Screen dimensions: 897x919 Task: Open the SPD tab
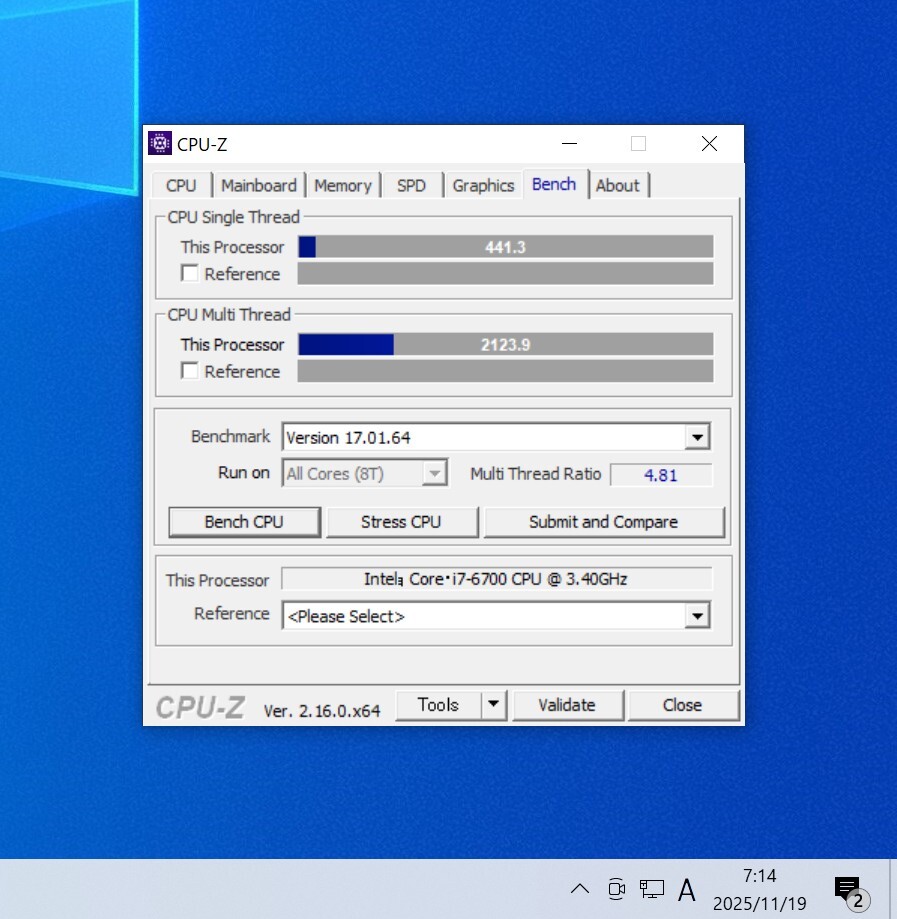point(411,186)
